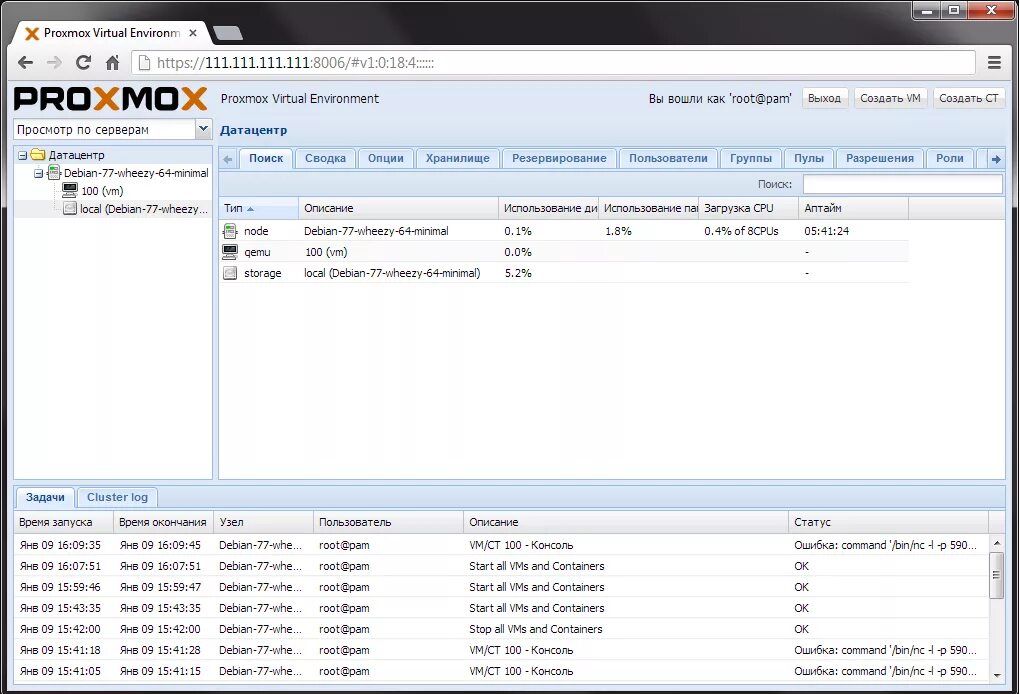This screenshot has width=1020, height=694.
Task: Click Вы вошли как 'root@pam' text
Action: click(720, 99)
